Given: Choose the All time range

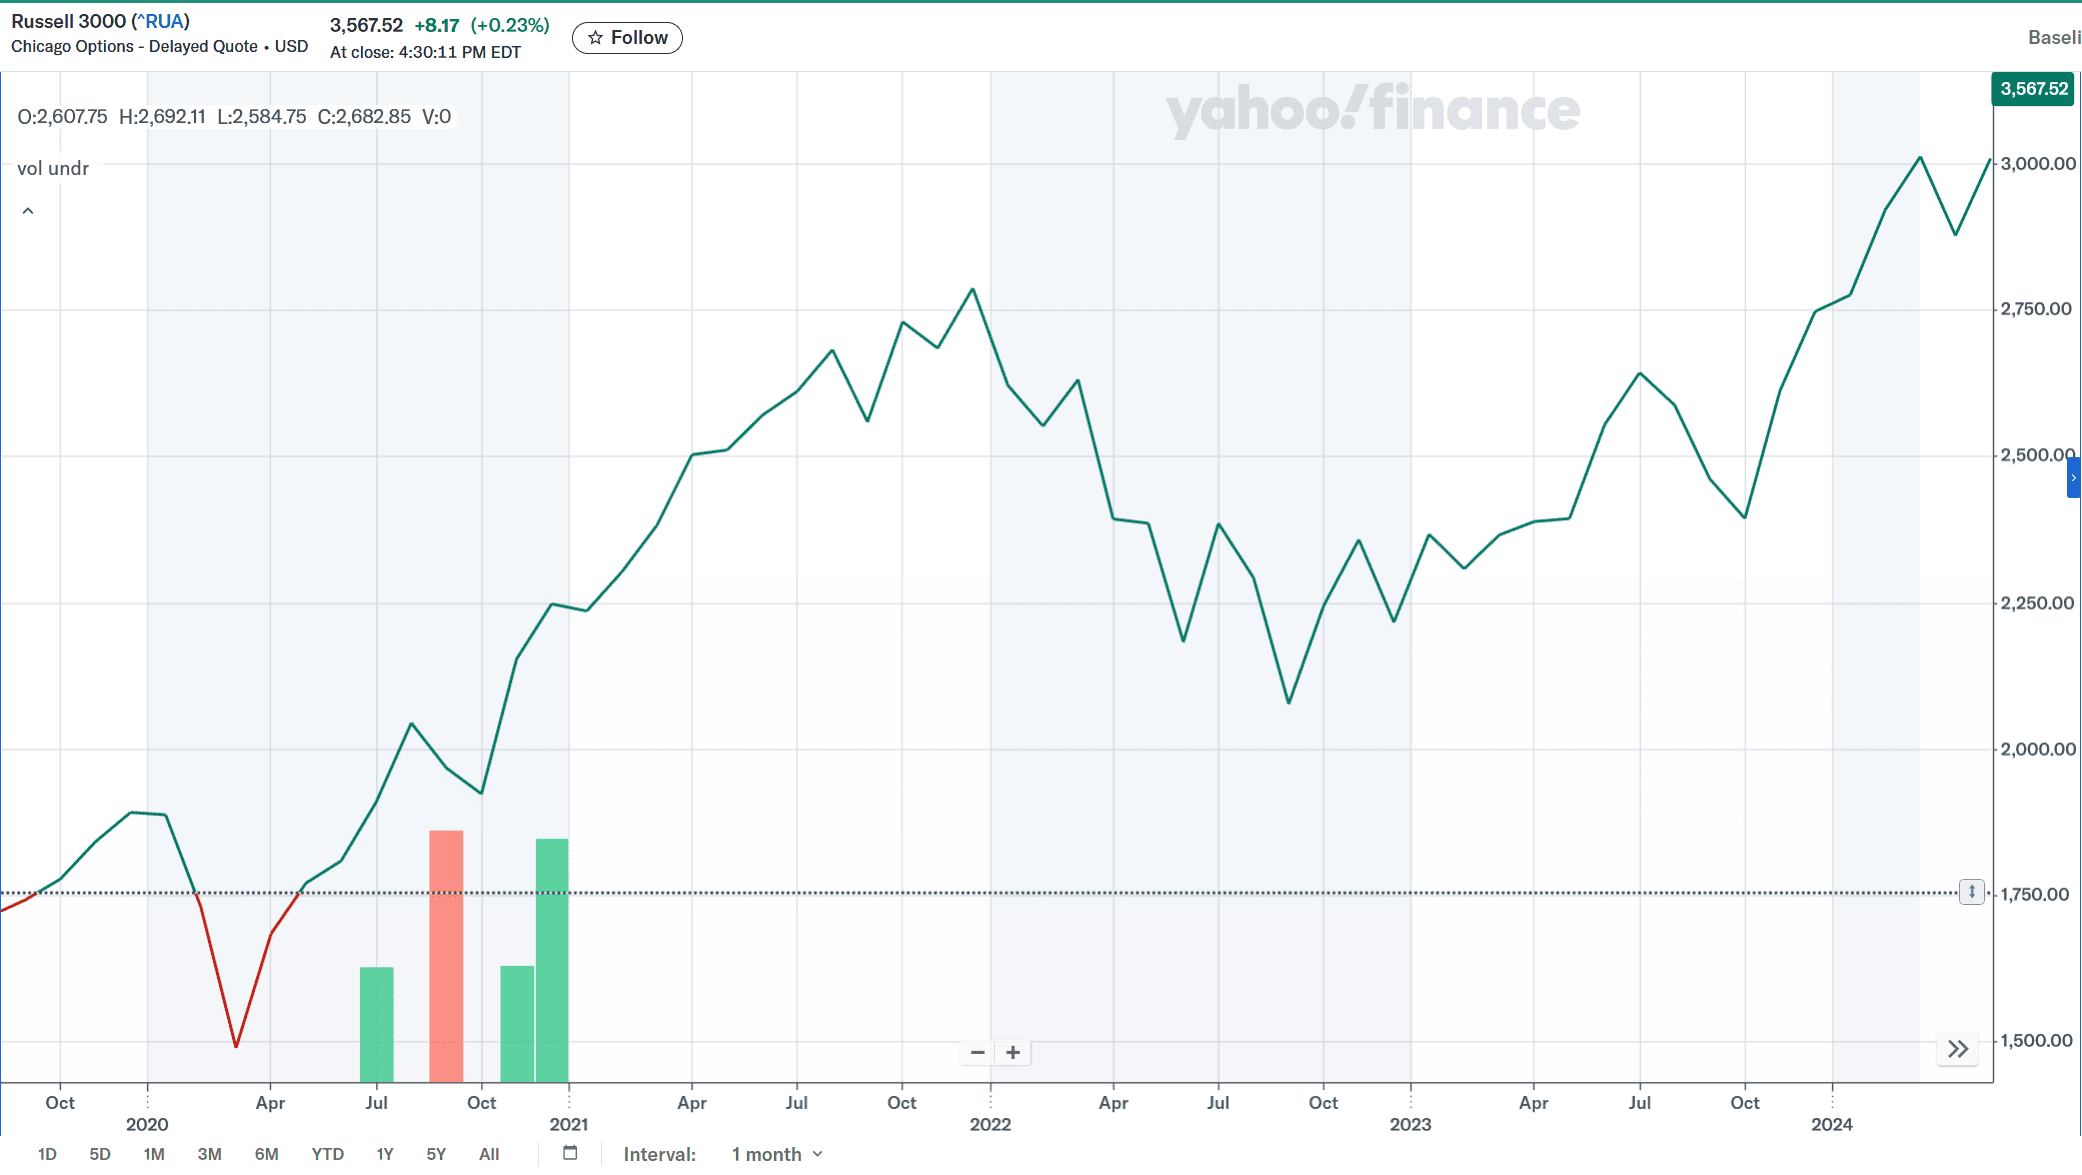Looking at the screenshot, I should [x=489, y=1154].
